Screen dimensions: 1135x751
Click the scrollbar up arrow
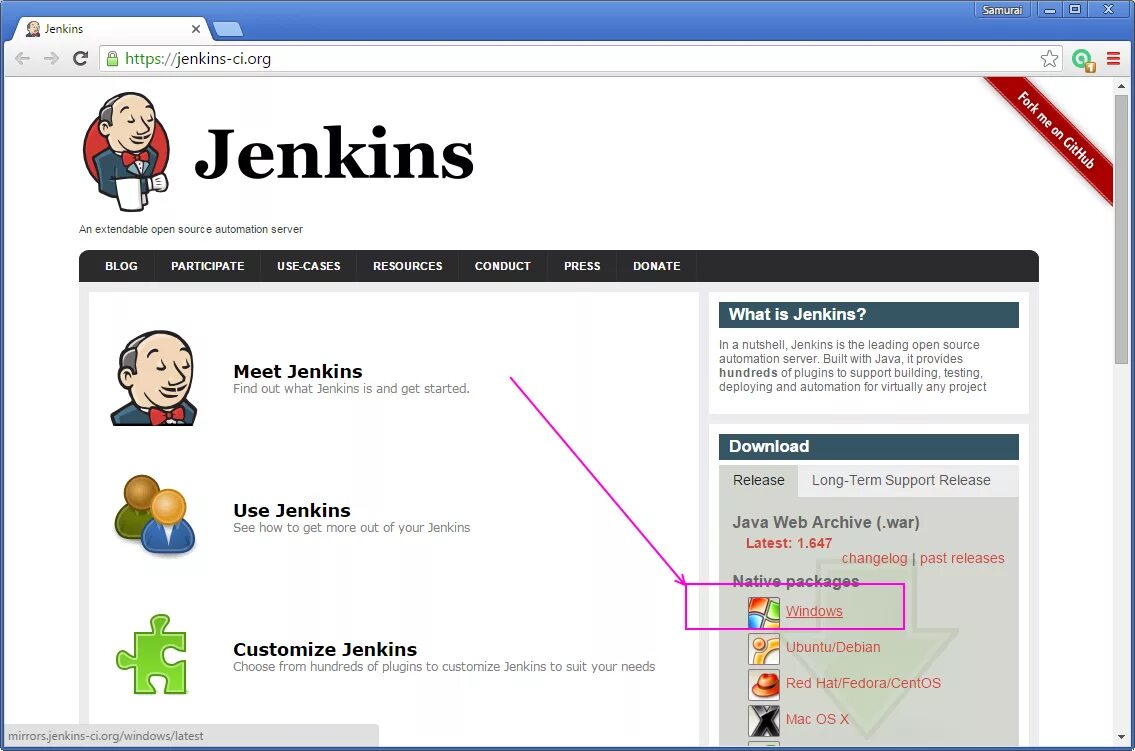coord(1121,85)
